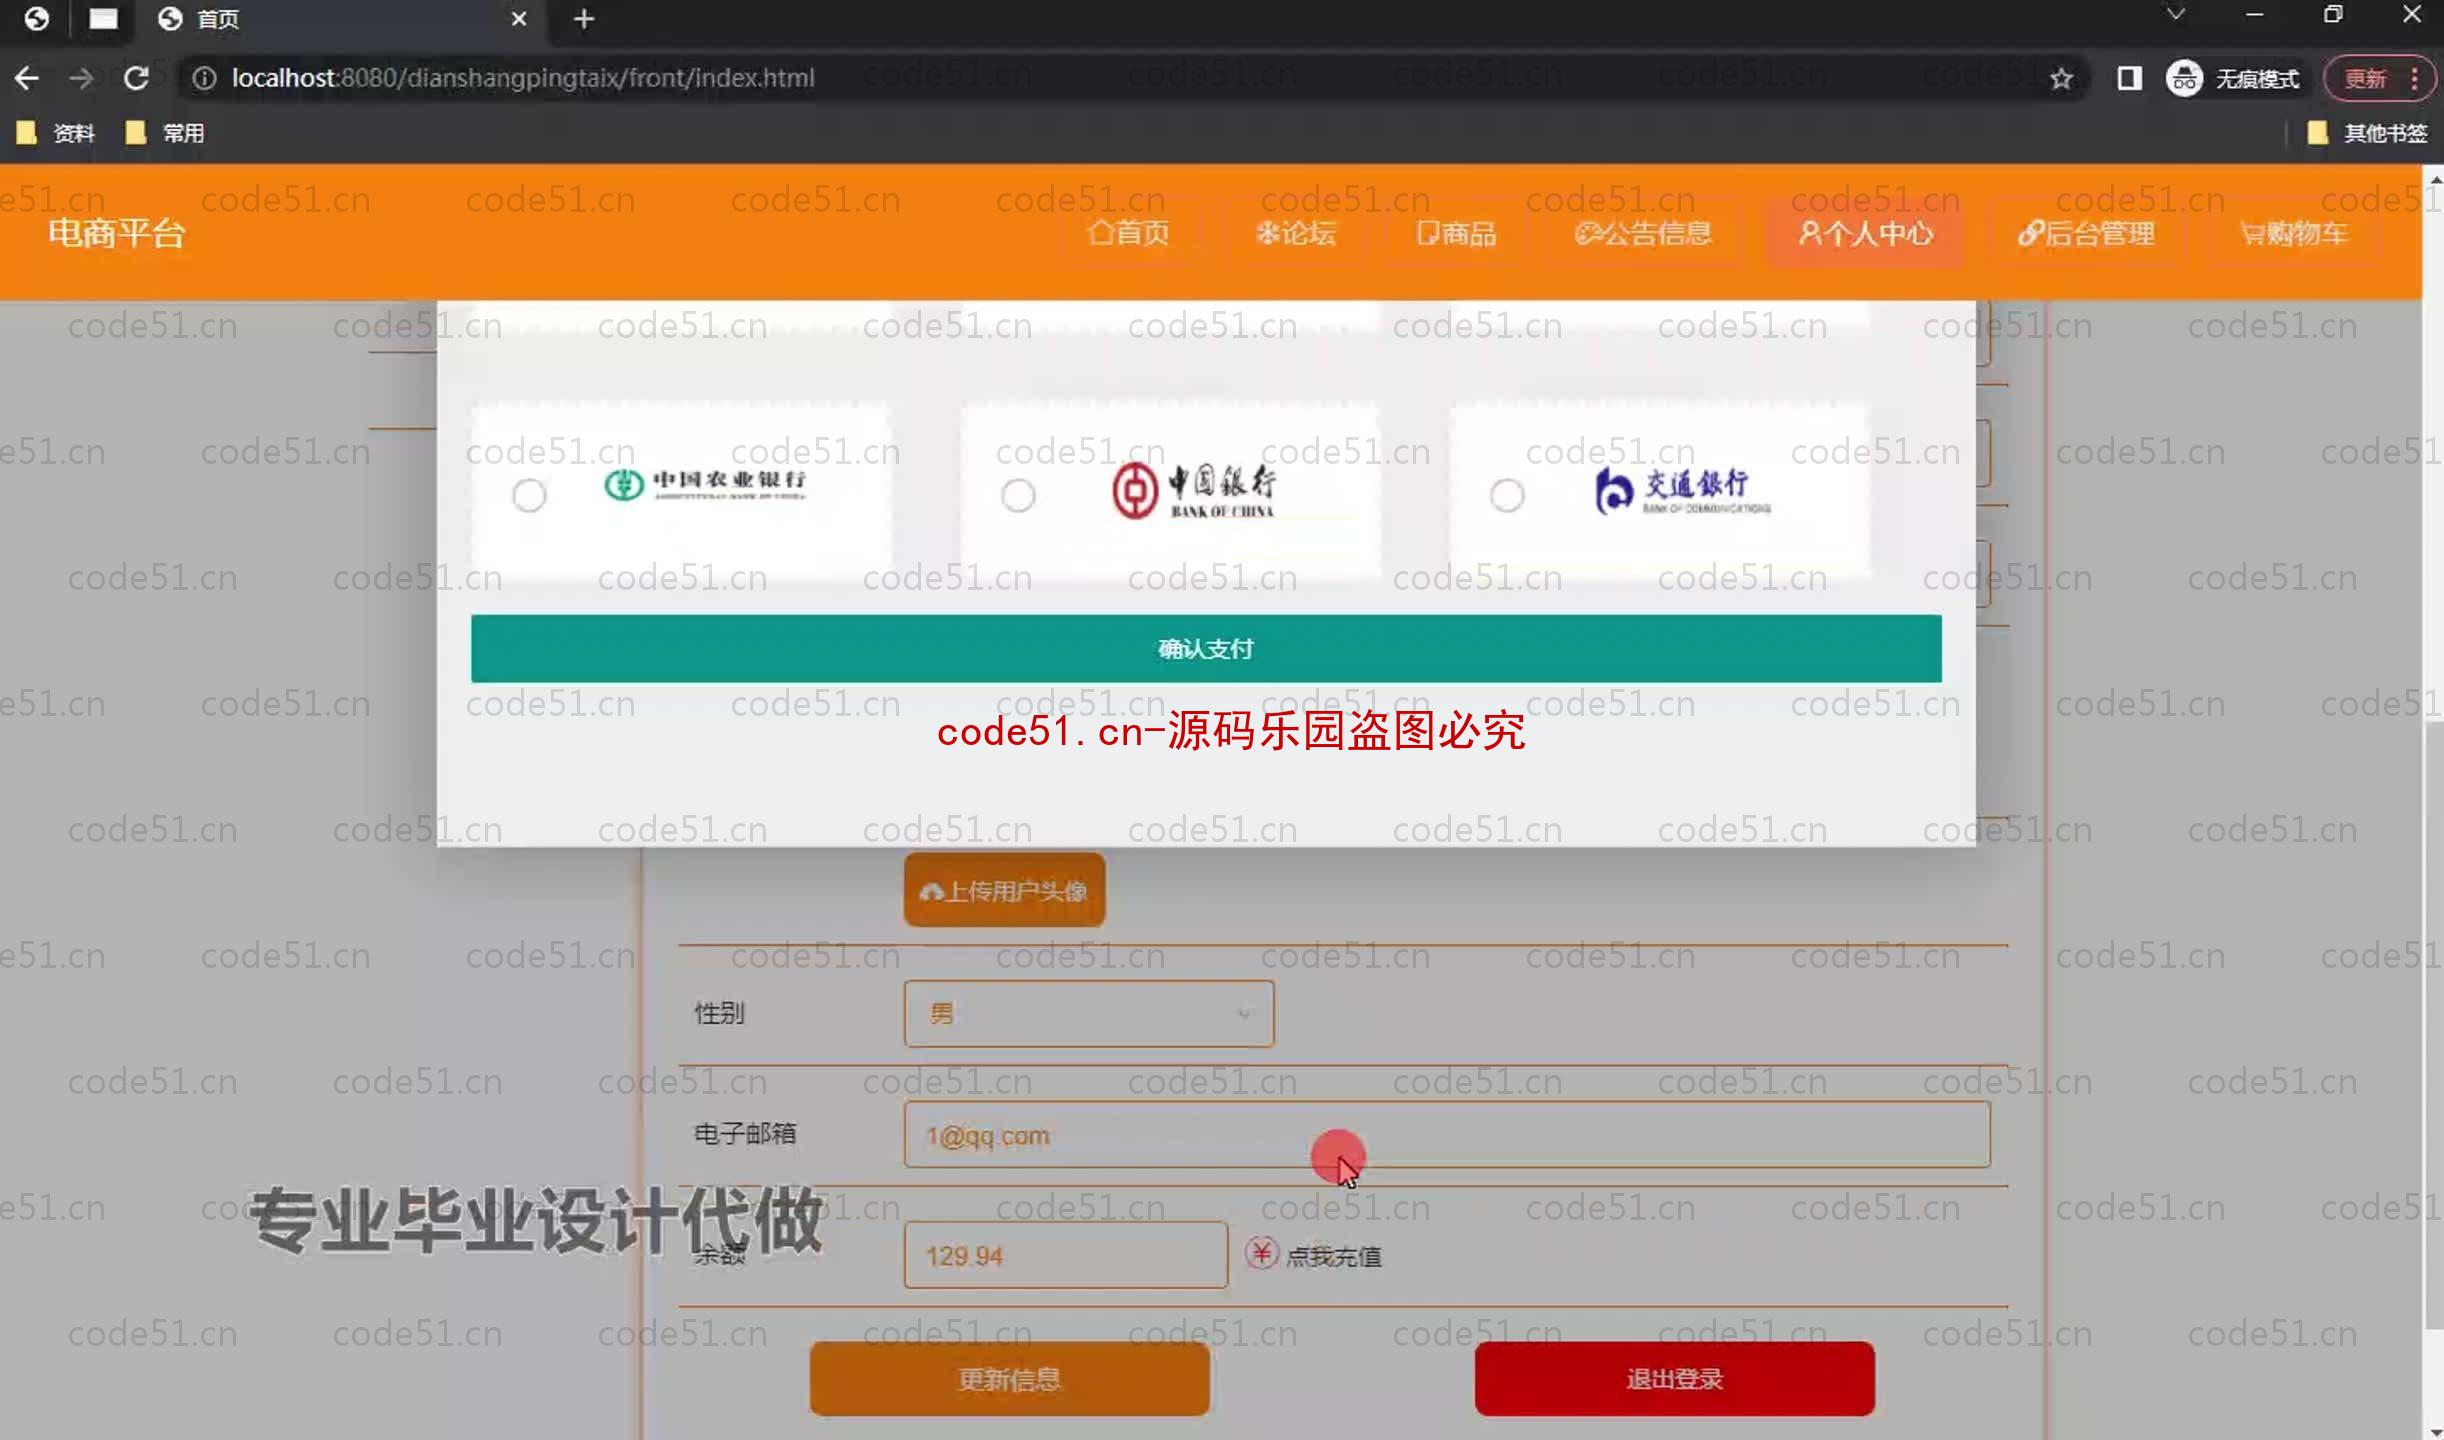2444x1440 pixels.
Task: Click the Bank of China logo
Action: point(1194,490)
